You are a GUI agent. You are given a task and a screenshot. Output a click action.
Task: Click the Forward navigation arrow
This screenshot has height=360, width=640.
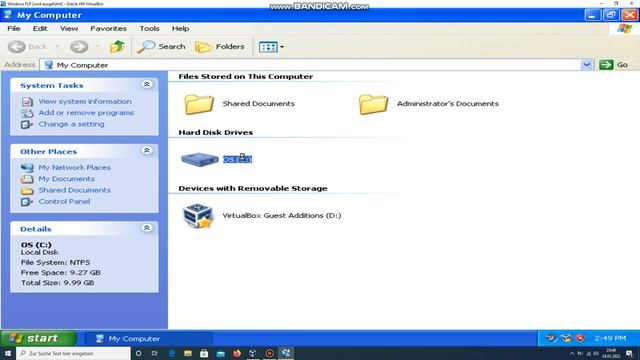[x=79, y=47]
